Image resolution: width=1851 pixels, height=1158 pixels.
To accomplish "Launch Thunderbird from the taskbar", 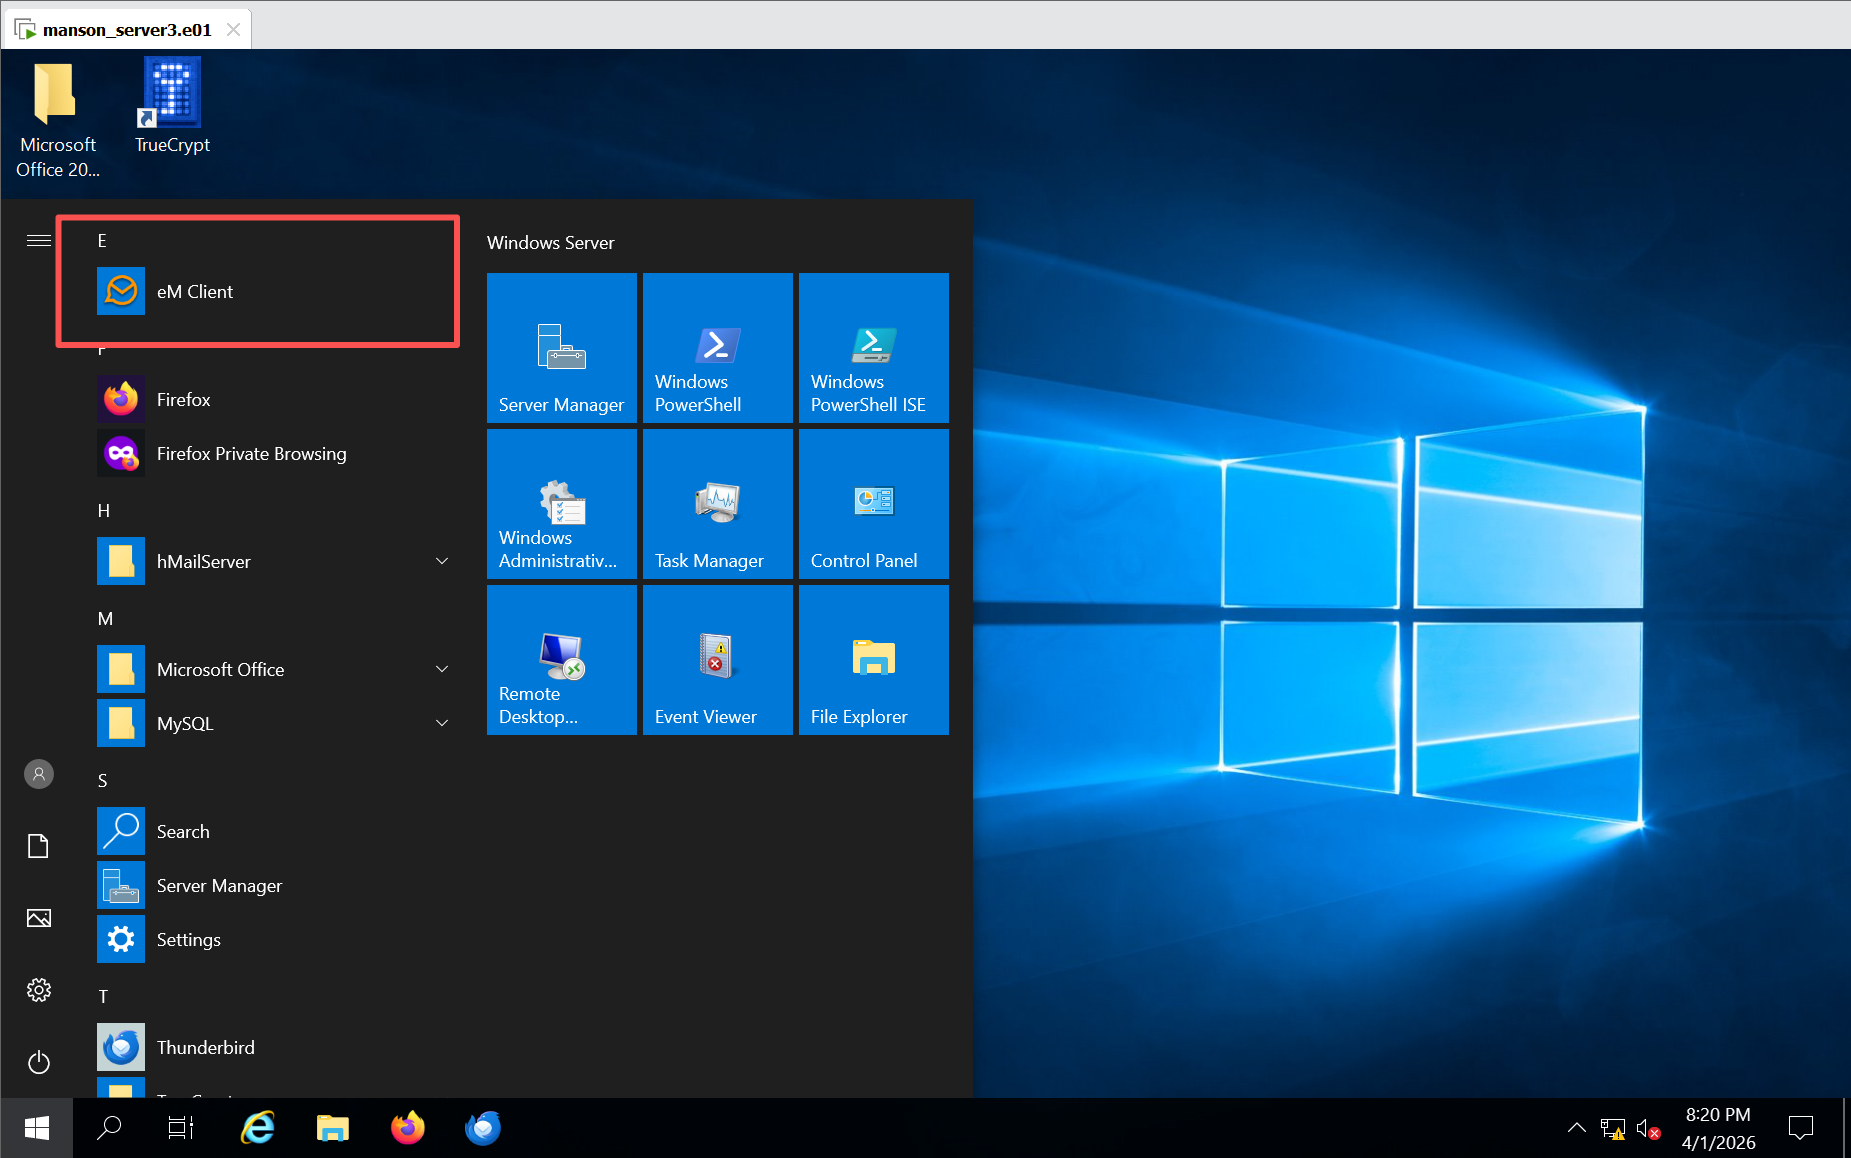I will point(483,1128).
